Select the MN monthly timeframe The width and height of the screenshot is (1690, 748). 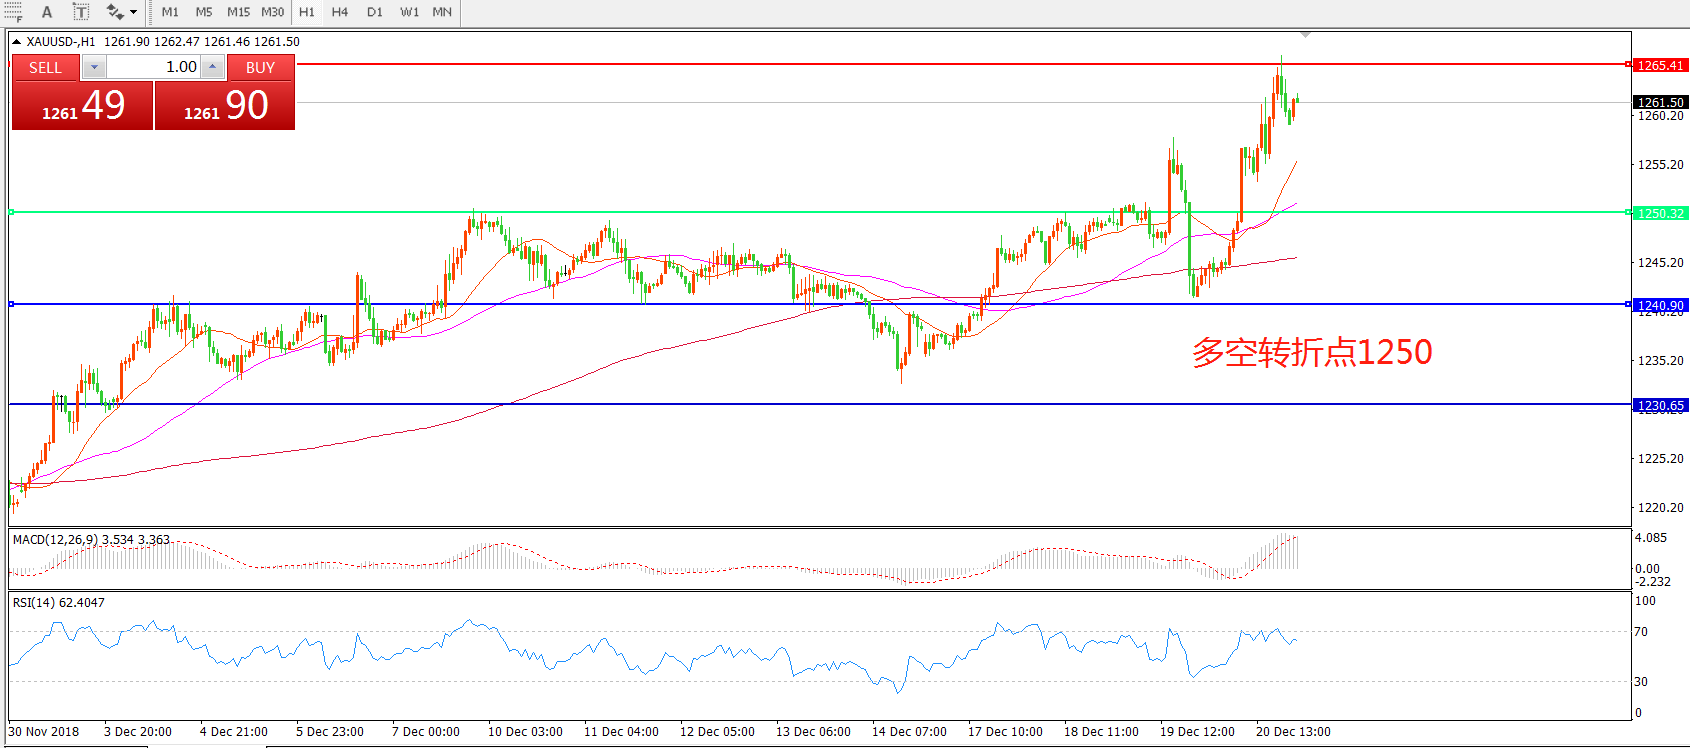point(442,12)
